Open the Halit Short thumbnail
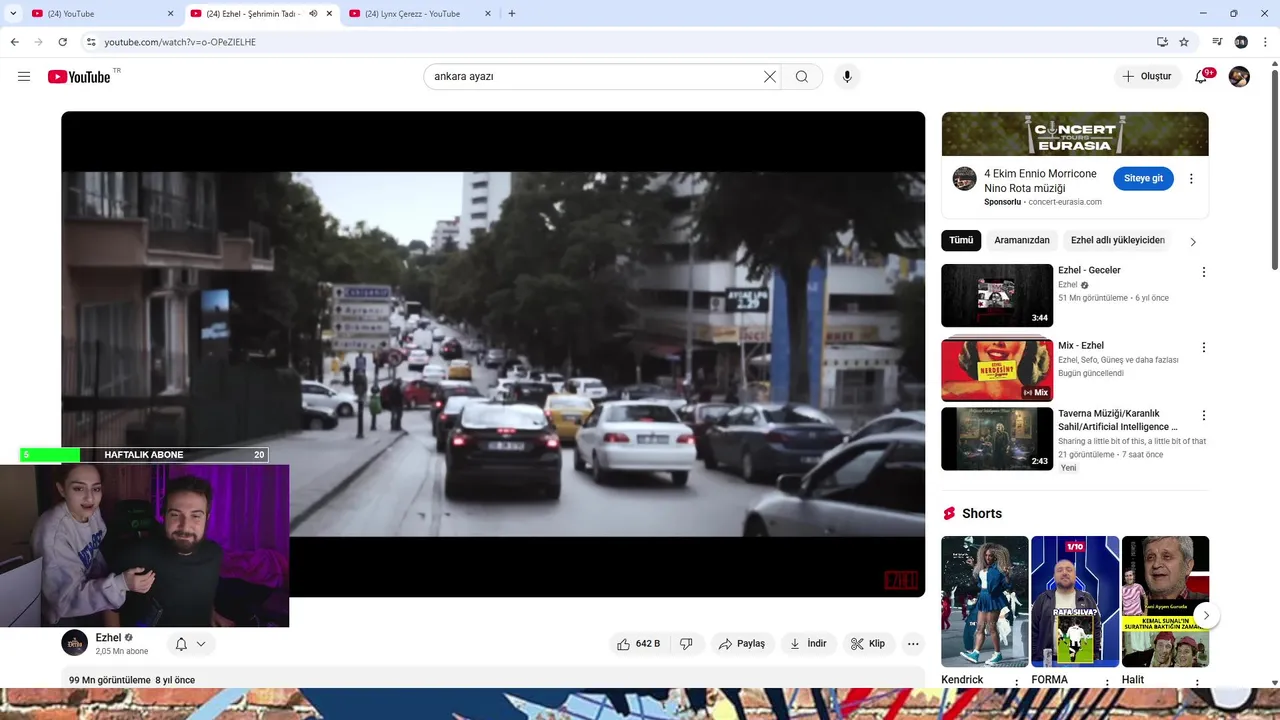The image size is (1280, 720). [x=1165, y=602]
